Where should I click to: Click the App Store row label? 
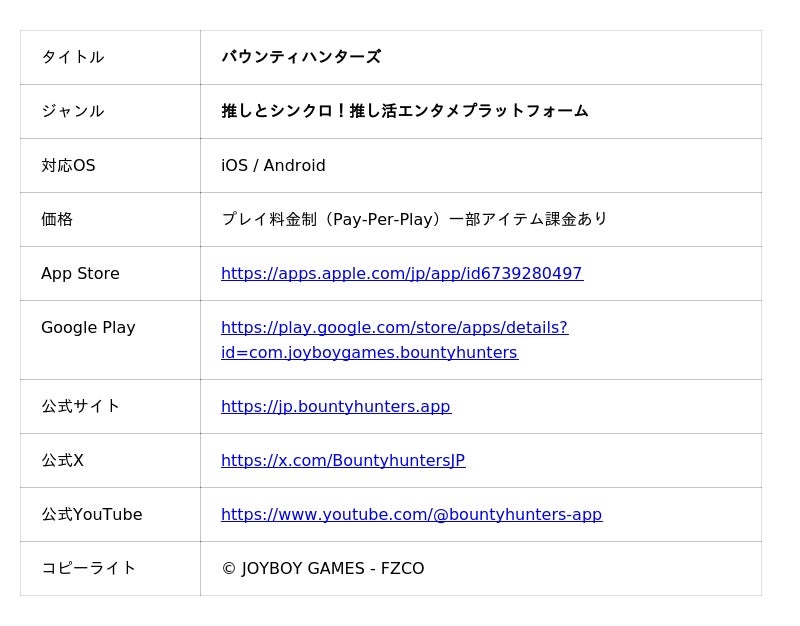point(80,273)
